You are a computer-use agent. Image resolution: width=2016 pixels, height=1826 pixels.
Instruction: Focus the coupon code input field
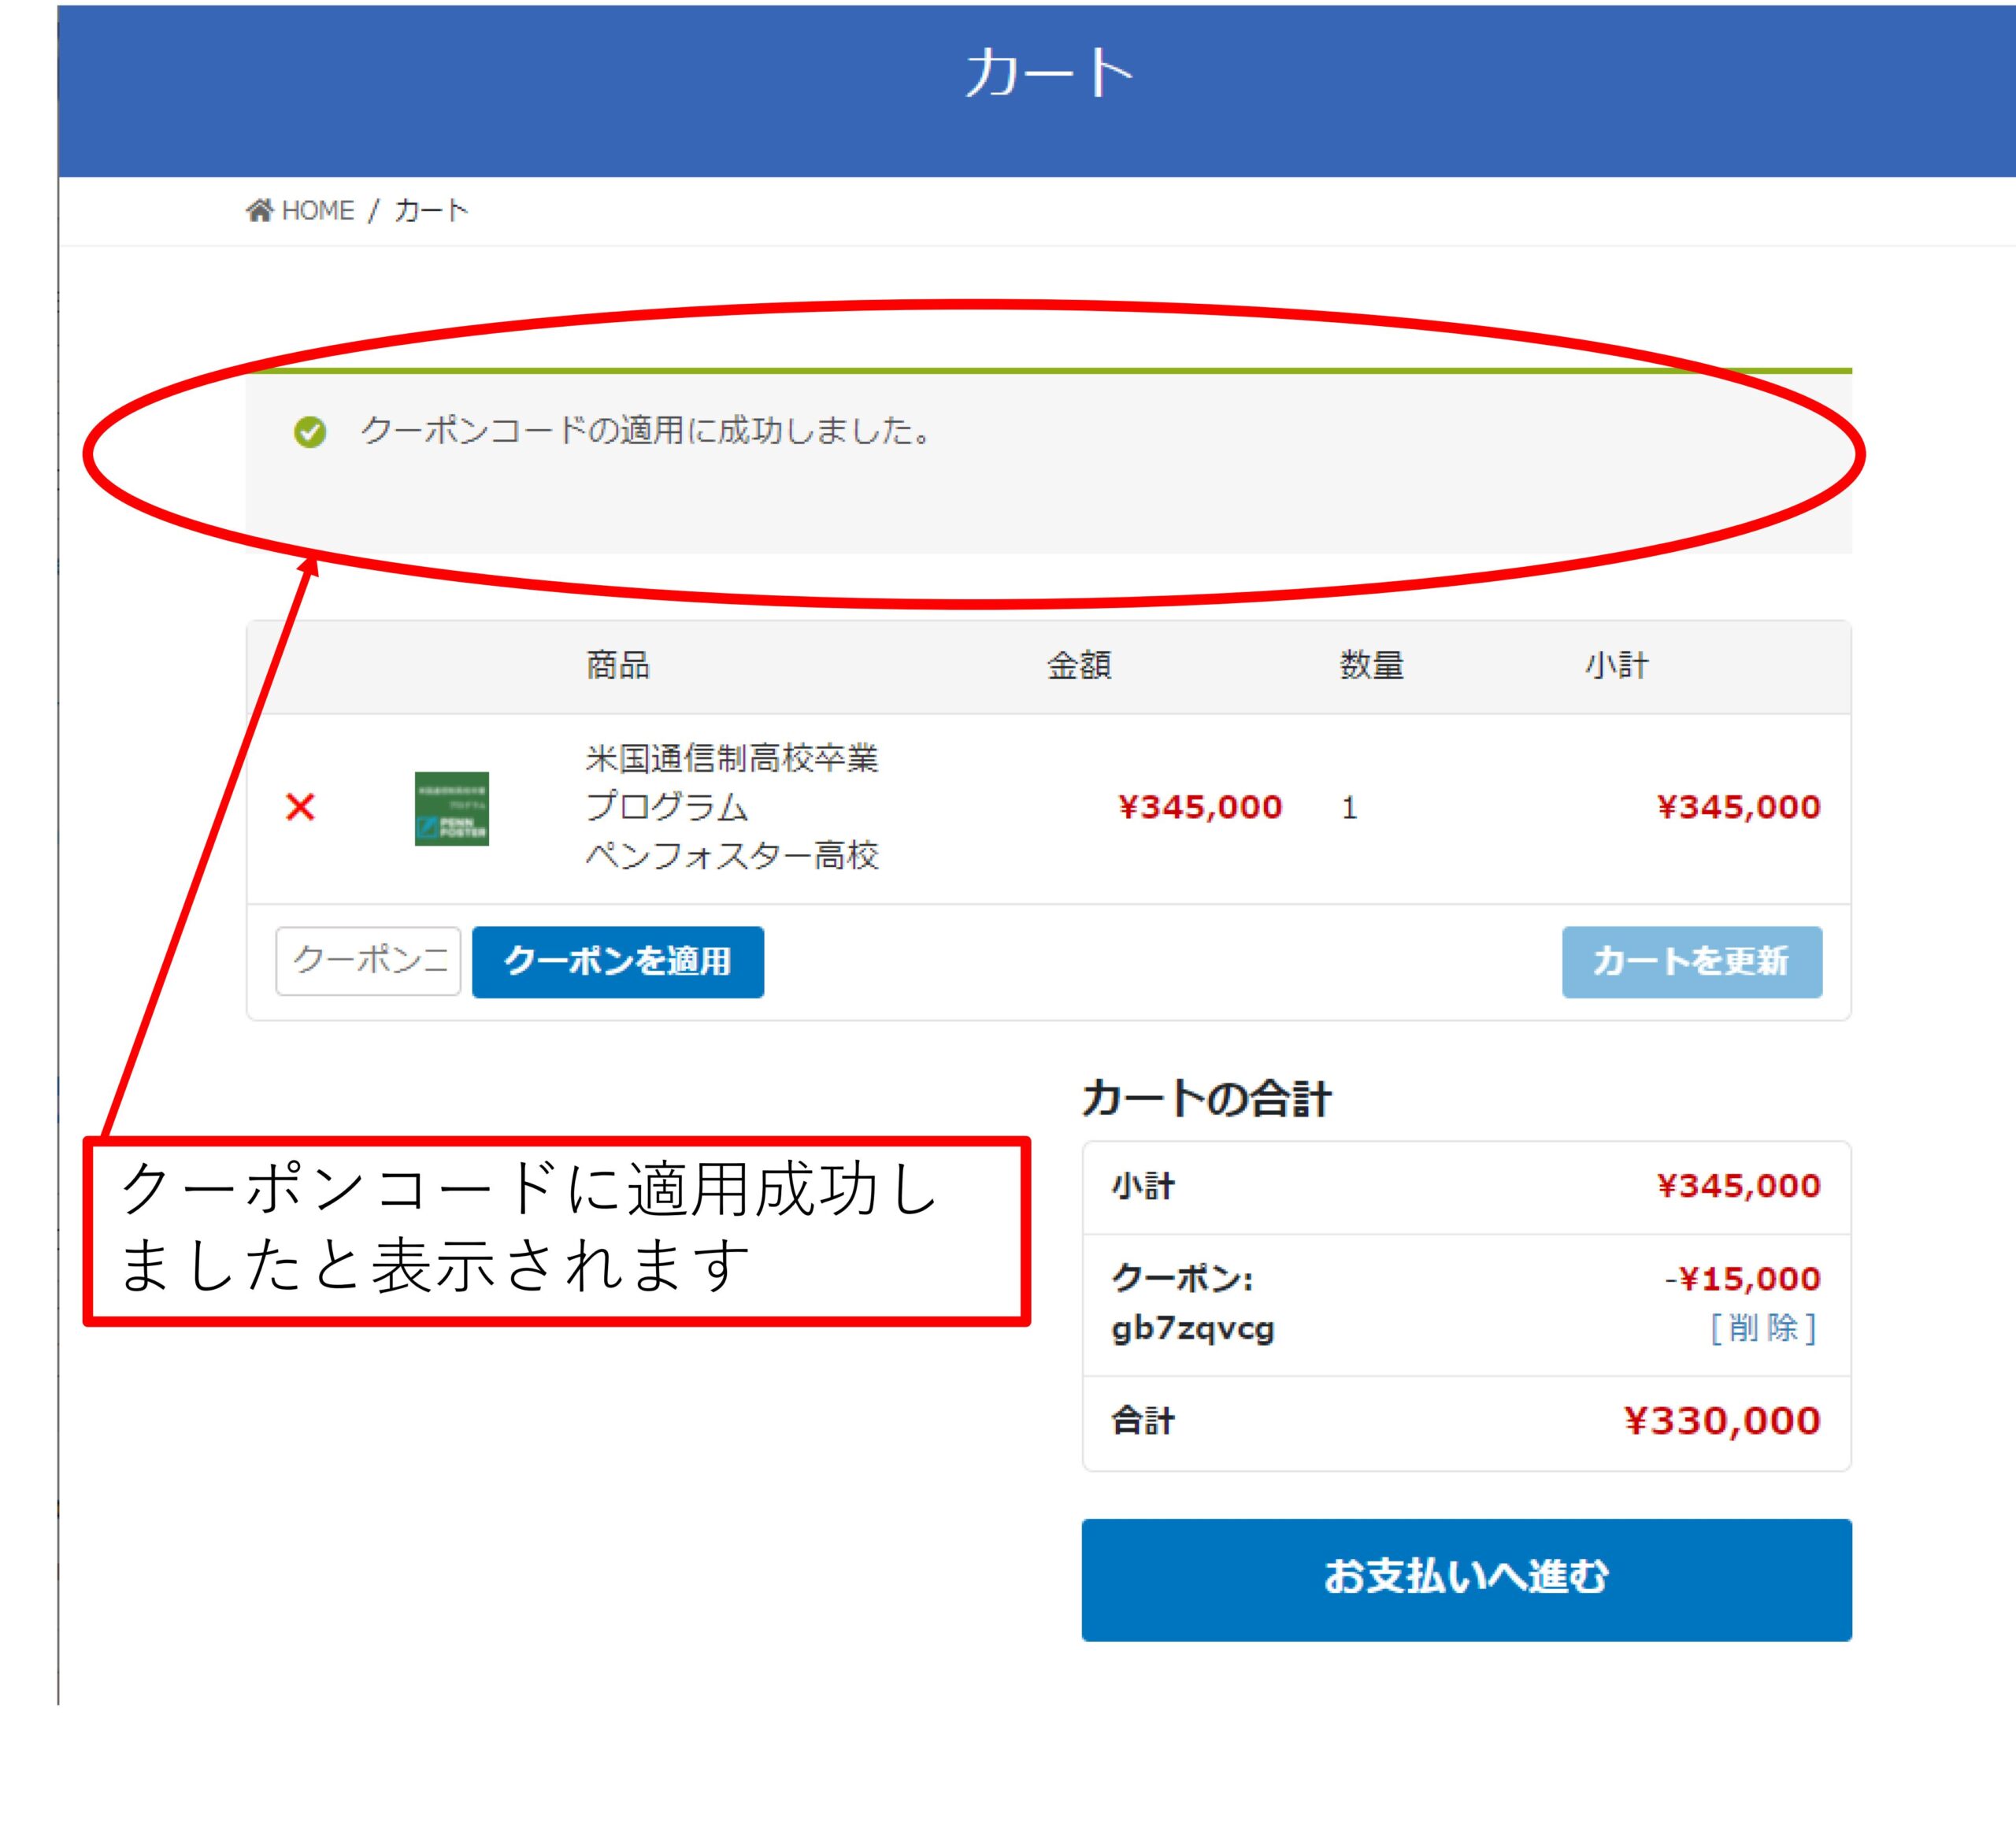(x=368, y=961)
